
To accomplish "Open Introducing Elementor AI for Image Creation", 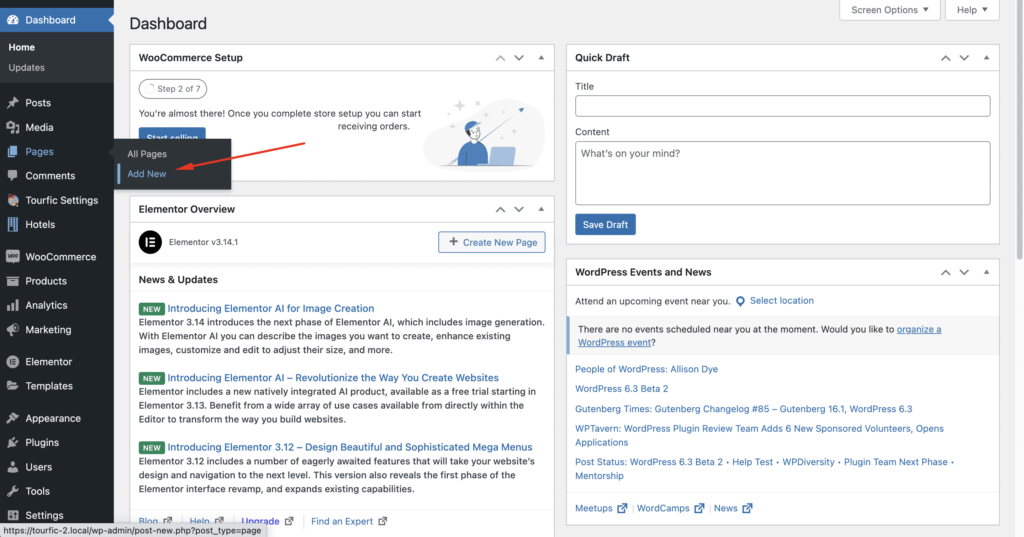I will tap(271, 308).
